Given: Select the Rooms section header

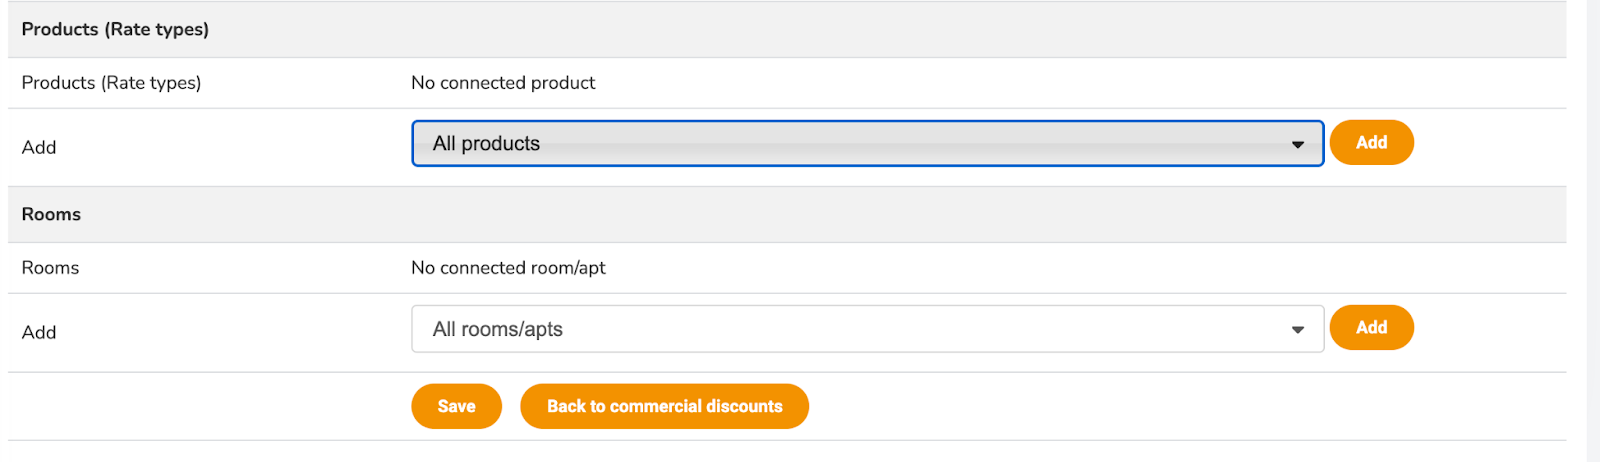Looking at the screenshot, I should [x=51, y=214].
